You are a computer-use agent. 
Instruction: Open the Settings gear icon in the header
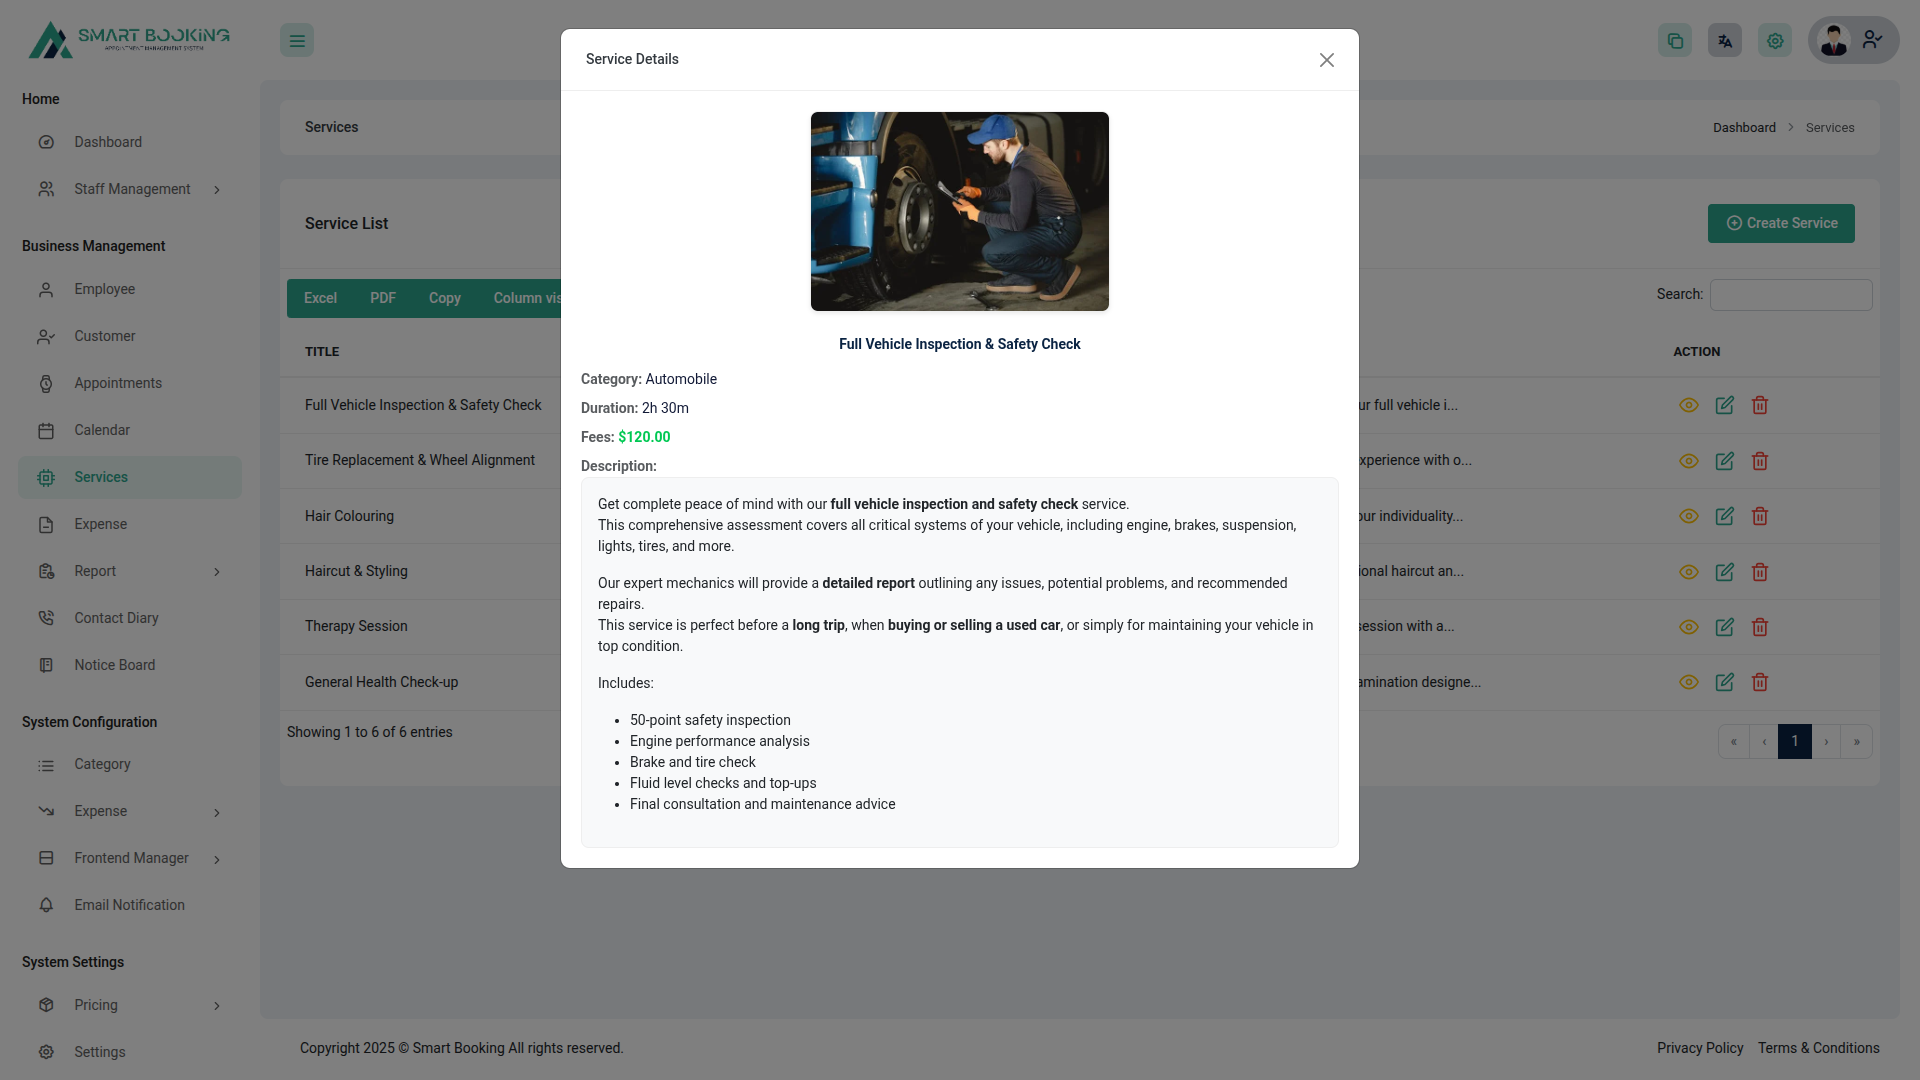coord(1774,40)
